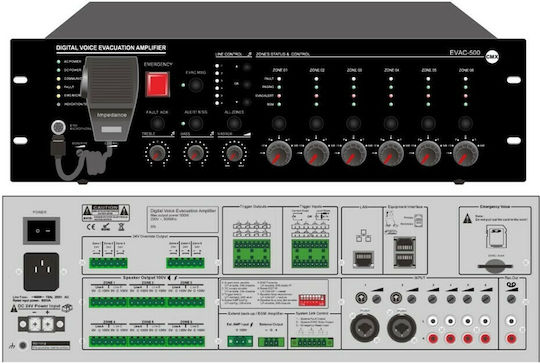
Task: Click the DC 24V power input terminals
Action: coord(41,324)
